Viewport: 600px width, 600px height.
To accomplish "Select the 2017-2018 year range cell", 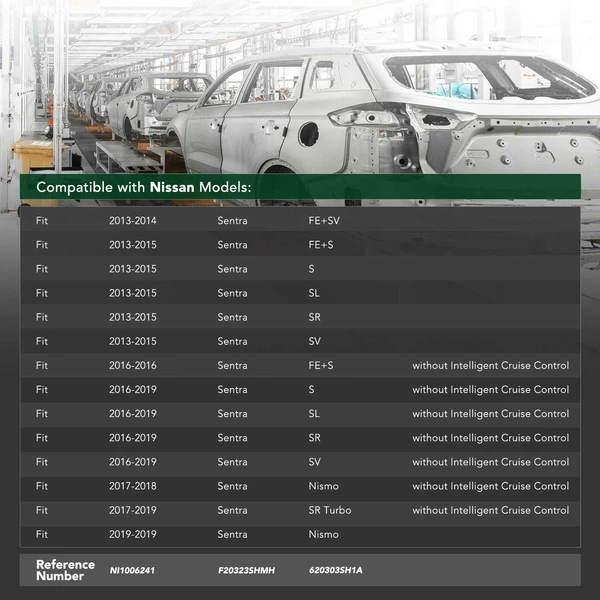I will 133,486.
